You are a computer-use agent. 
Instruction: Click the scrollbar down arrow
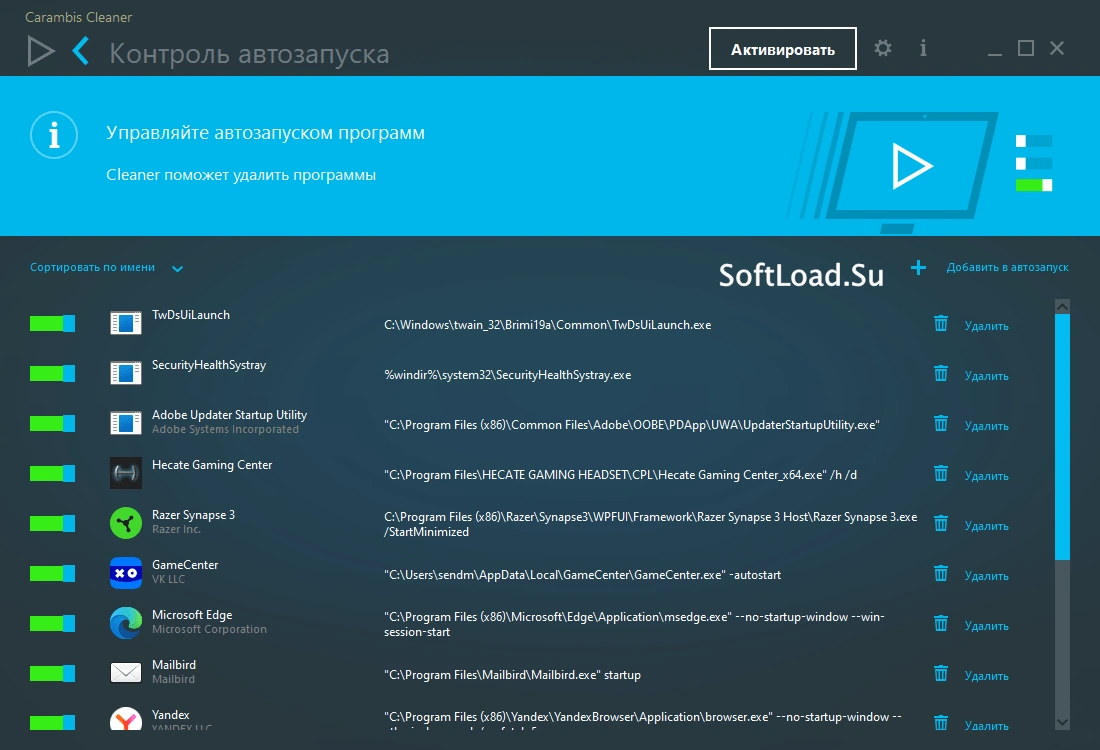tap(1062, 723)
